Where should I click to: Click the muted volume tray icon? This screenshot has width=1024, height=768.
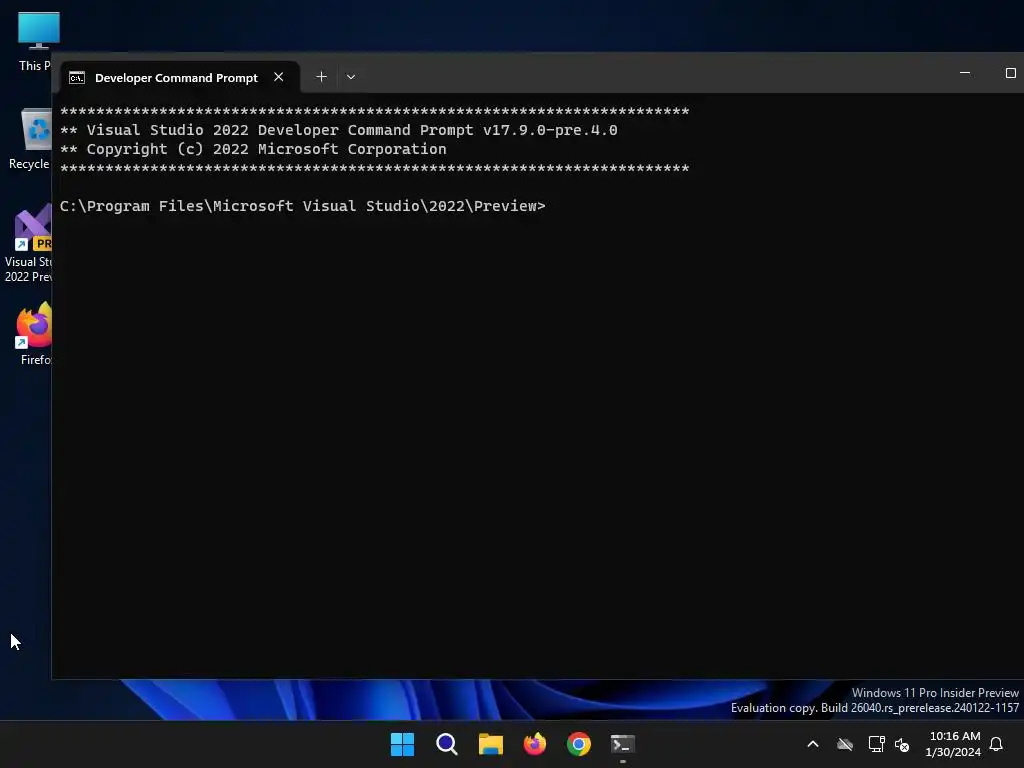pos(902,744)
